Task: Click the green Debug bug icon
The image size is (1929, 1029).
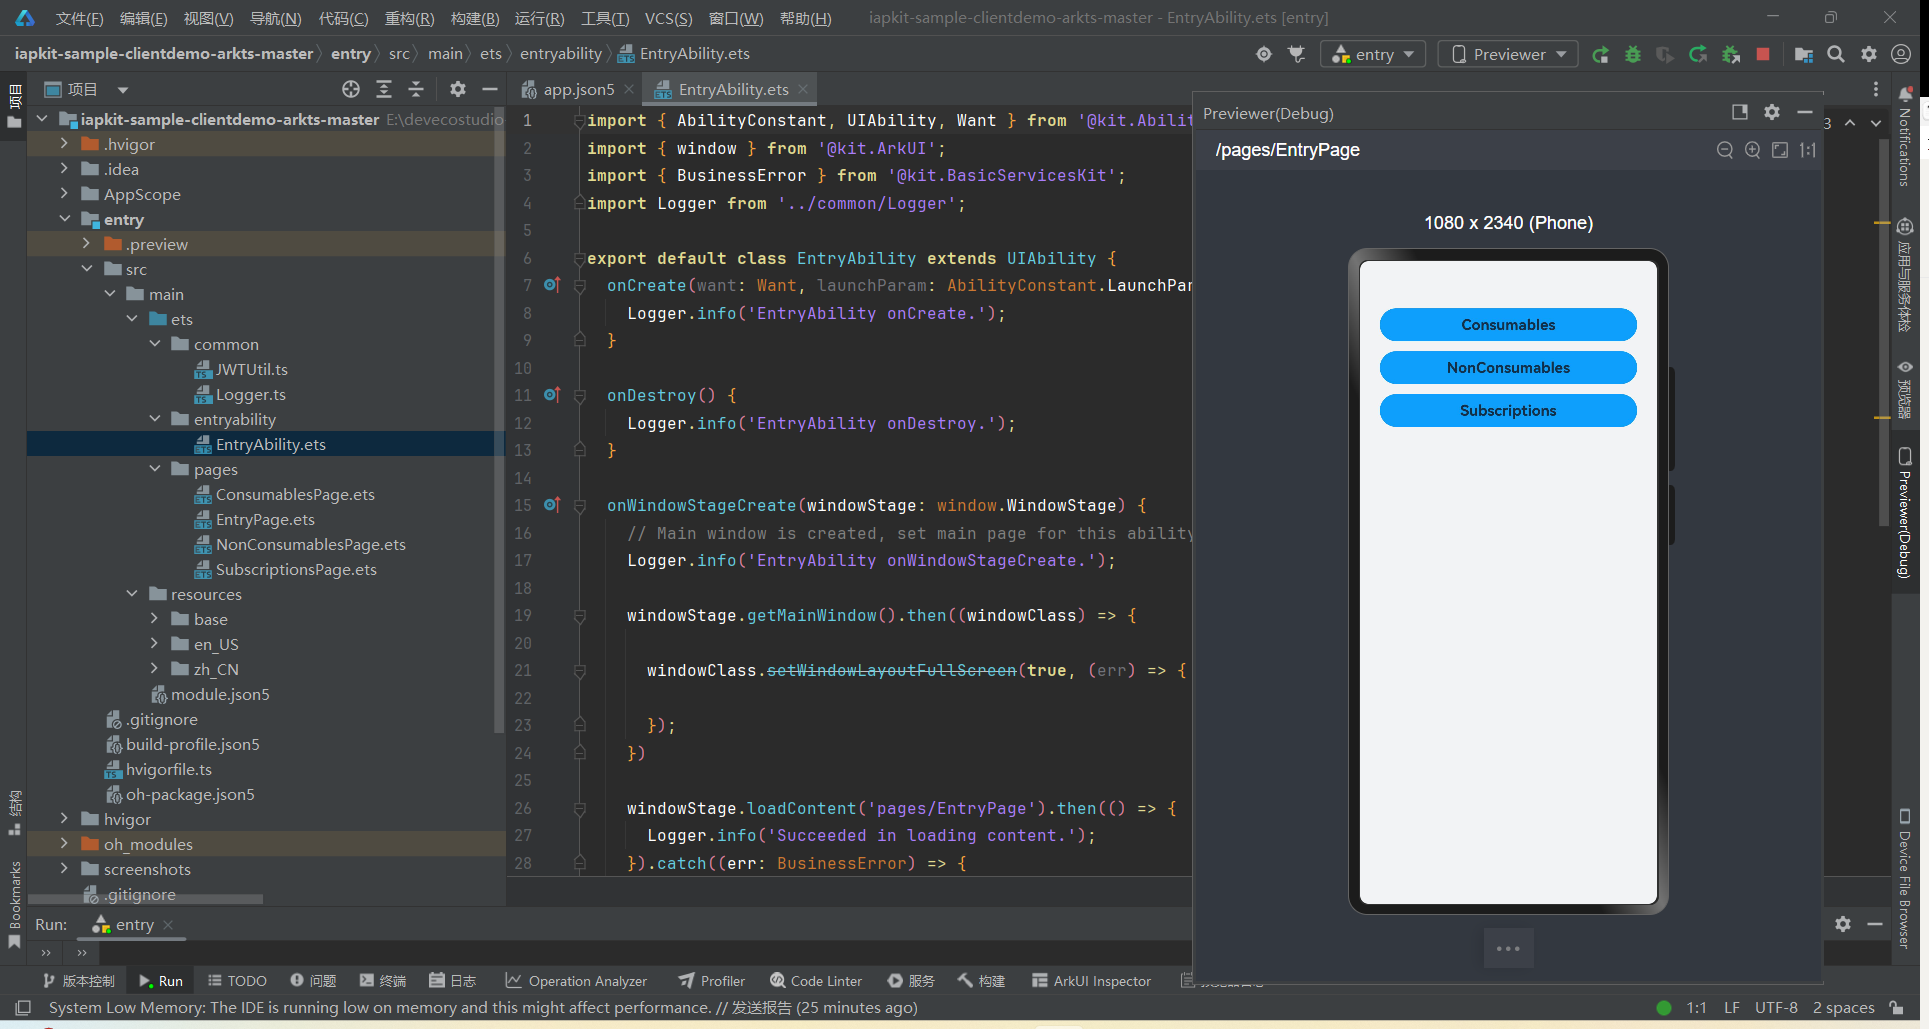Action: click(x=1632, y=54)
